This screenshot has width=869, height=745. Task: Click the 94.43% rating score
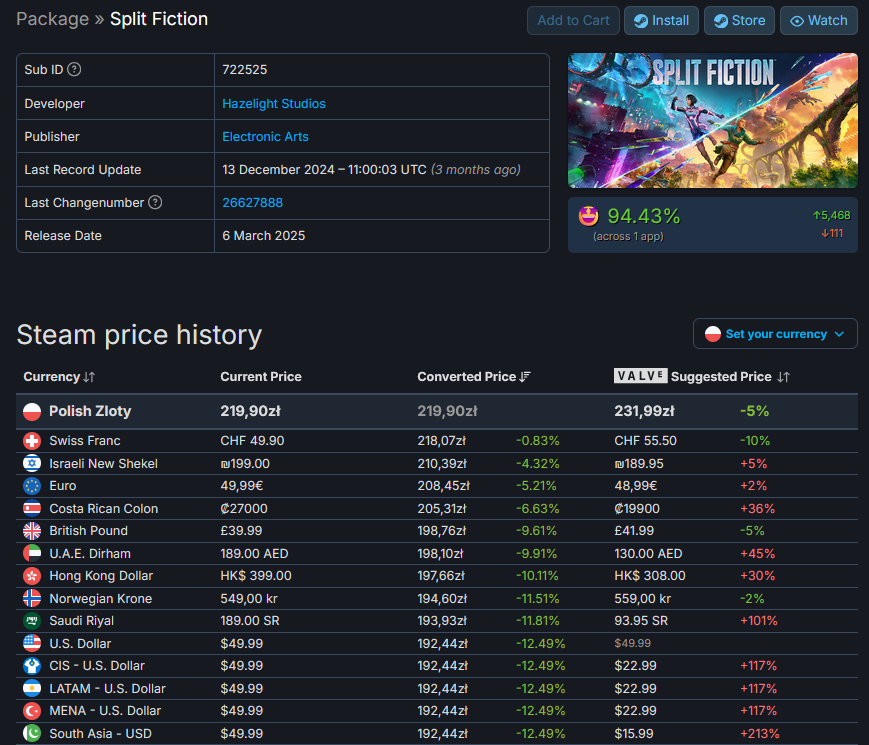[x=643, y=216]
